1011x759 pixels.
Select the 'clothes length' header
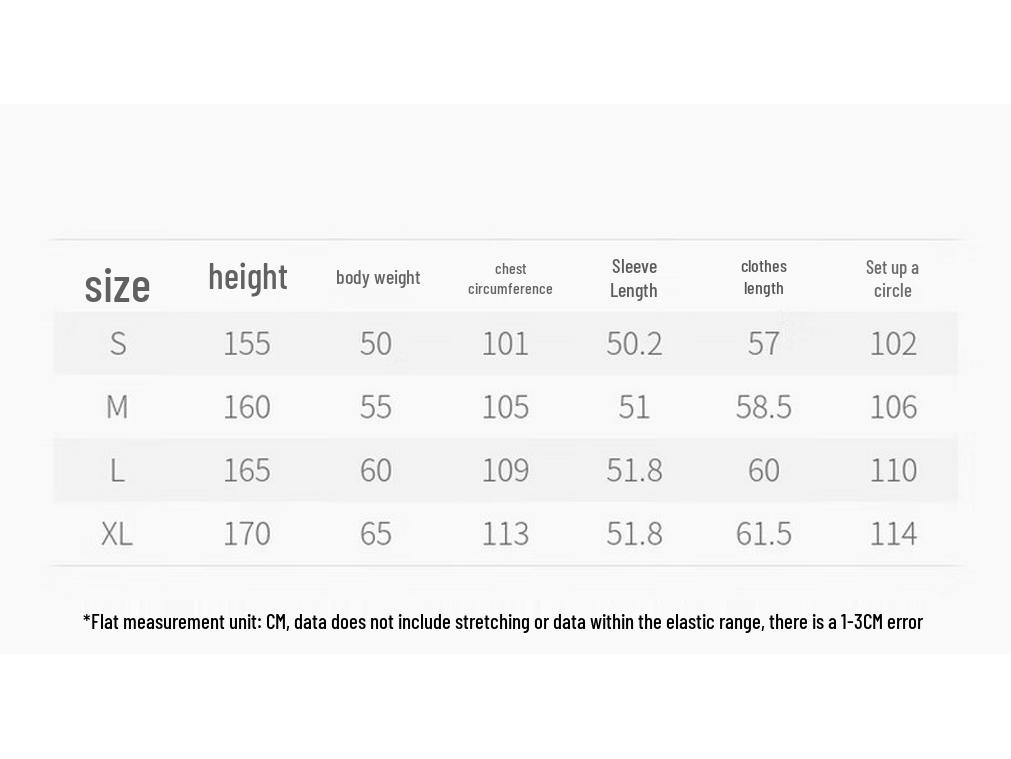[x=763, y=277]
